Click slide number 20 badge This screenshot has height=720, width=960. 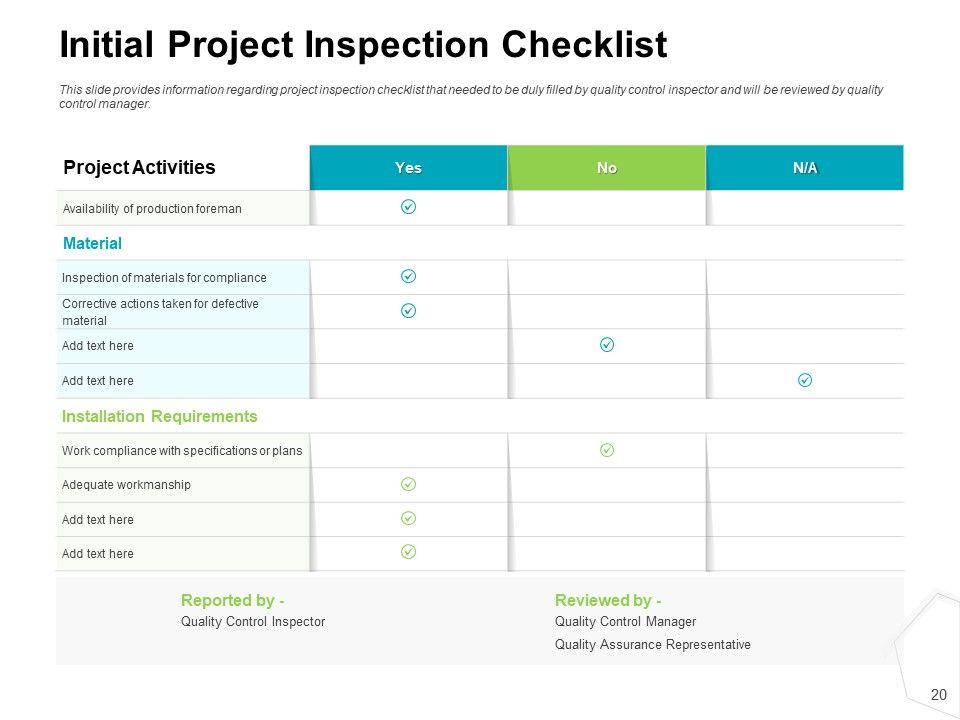coord(938,695)
